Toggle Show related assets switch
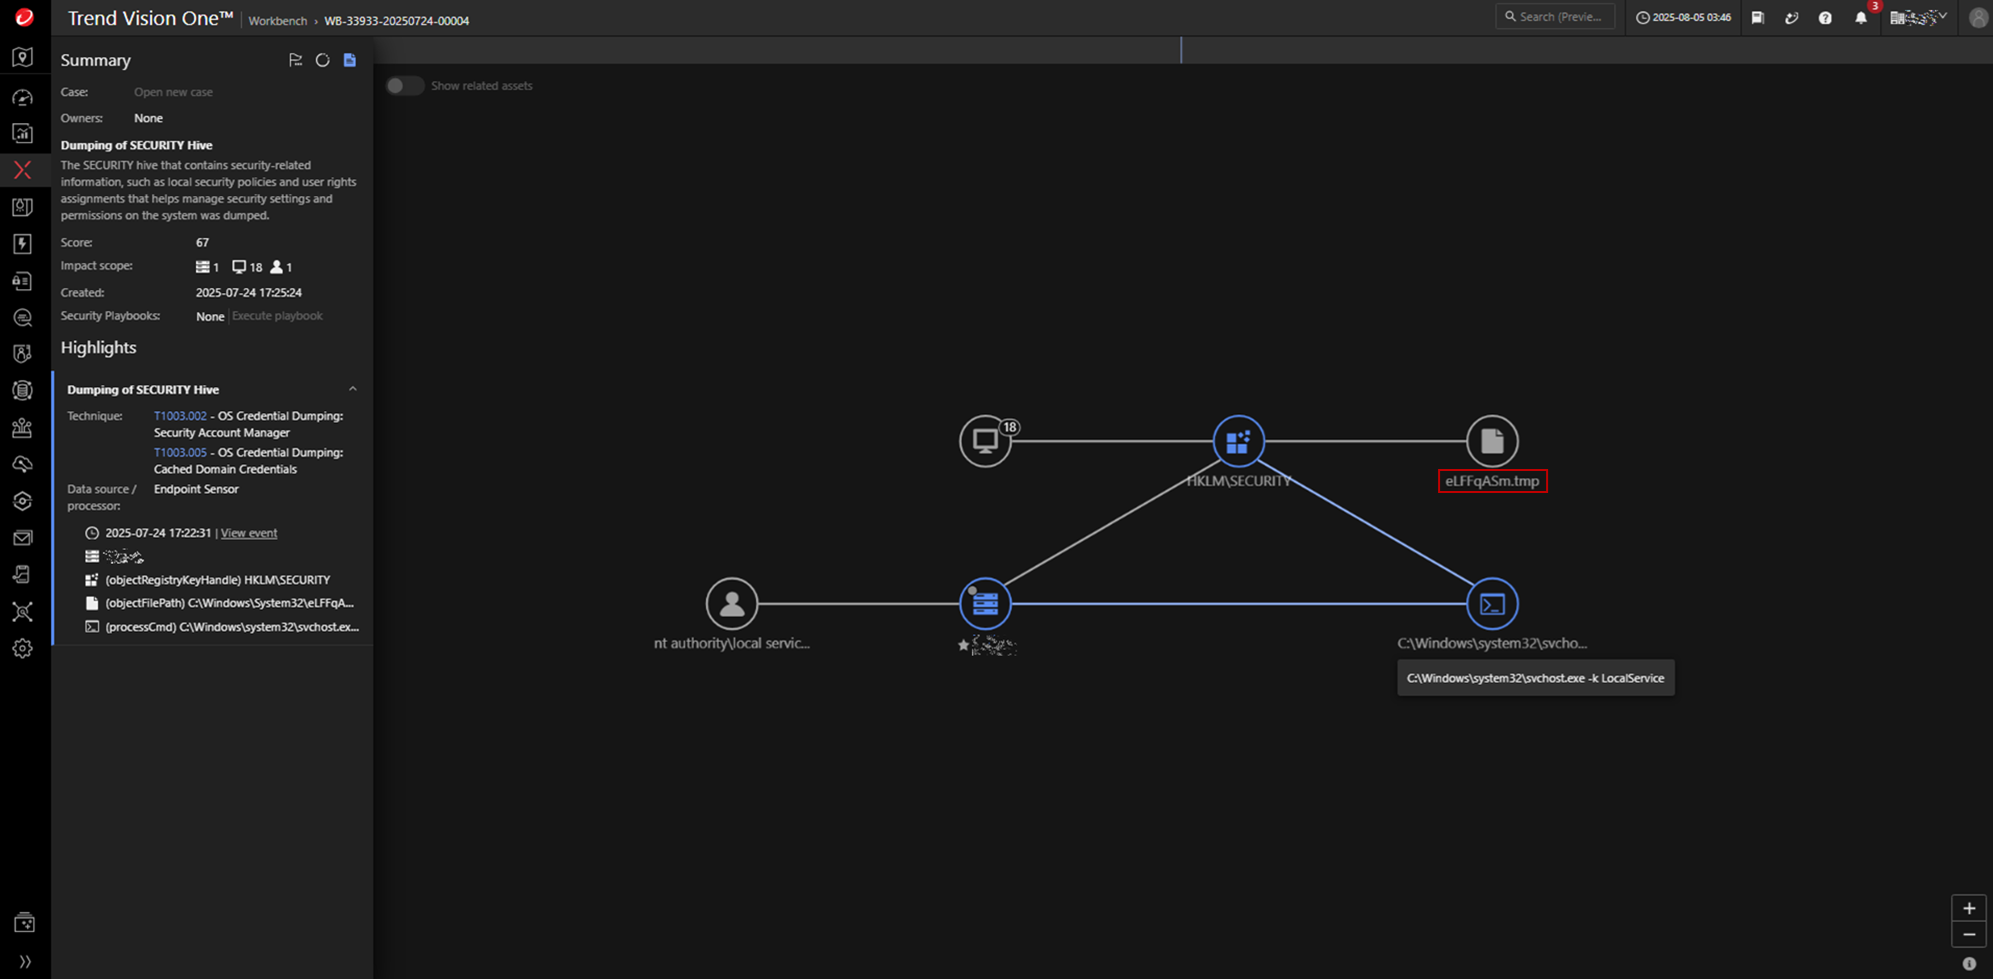Image resolution: width=1993 pixels, height=979 pixels. (404, 86)
